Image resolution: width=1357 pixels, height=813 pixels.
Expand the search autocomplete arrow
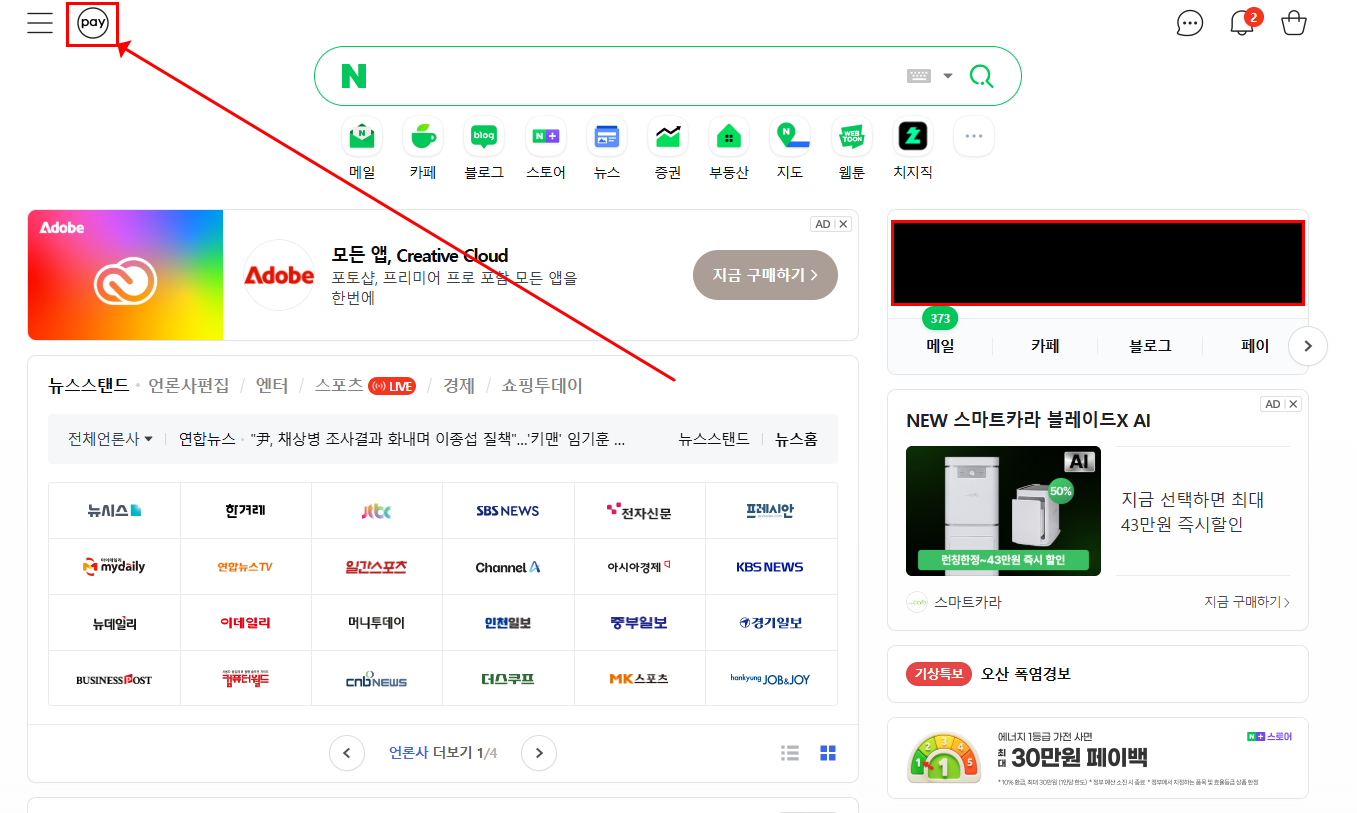tap(948, 76)
